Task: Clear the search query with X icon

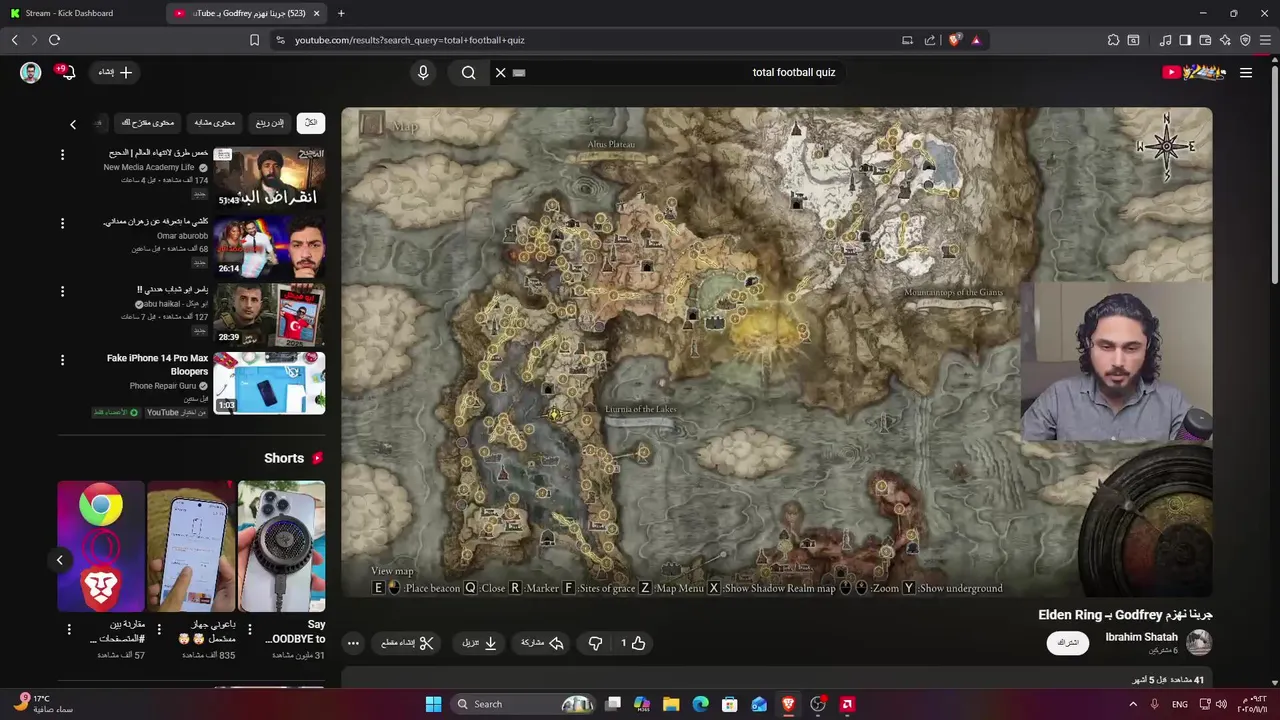Action: click(x=500, y=72)
